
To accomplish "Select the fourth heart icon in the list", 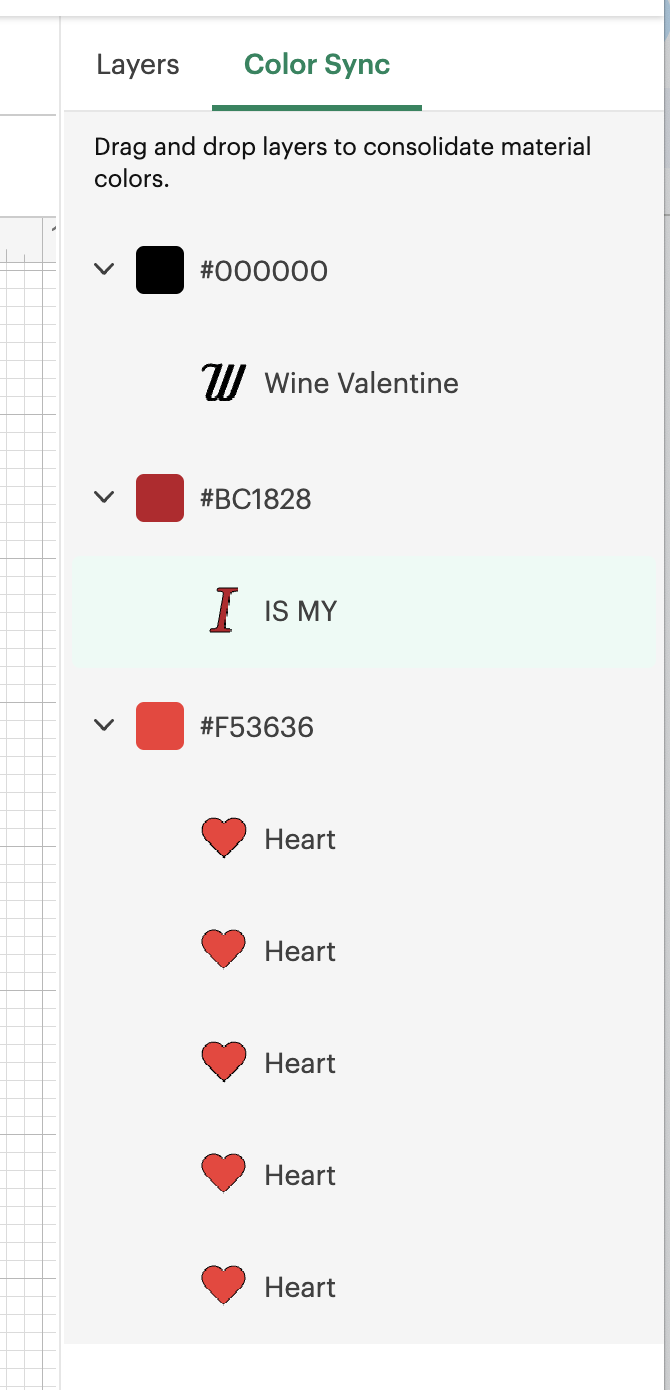I will [x=224, y=1174].
